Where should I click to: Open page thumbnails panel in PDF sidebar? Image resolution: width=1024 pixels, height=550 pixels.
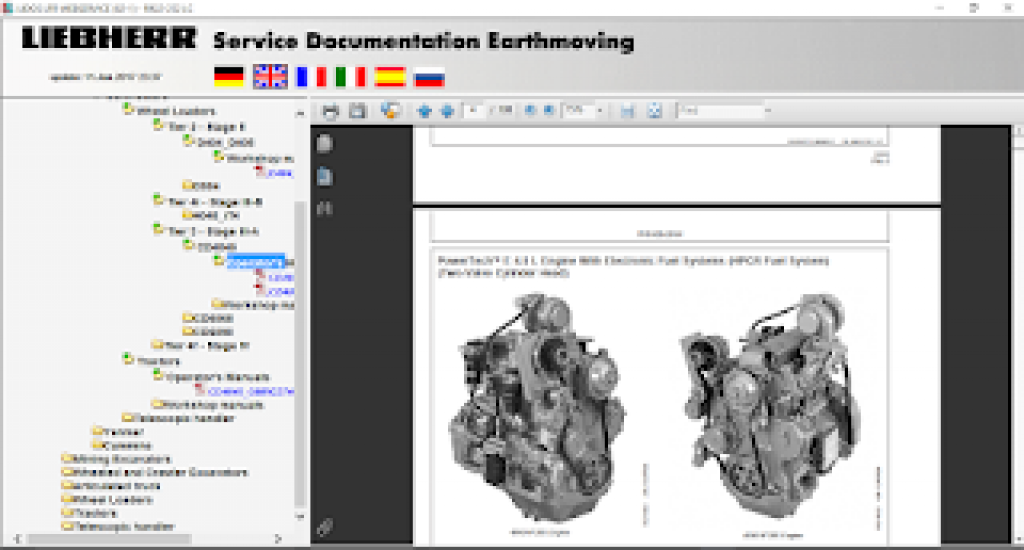(x=325, y=143)
